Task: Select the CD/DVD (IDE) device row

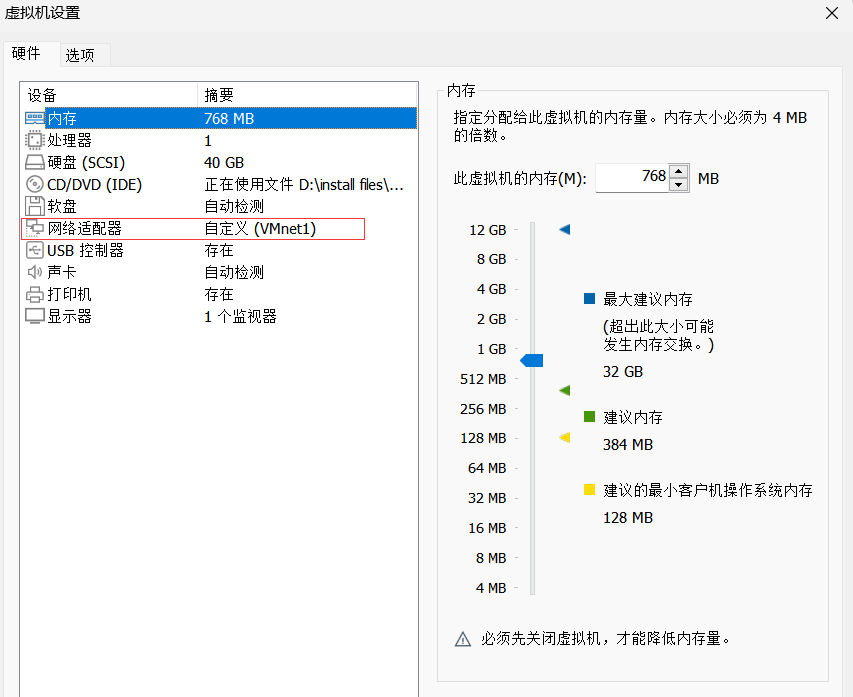Action: tap(220, 184)
